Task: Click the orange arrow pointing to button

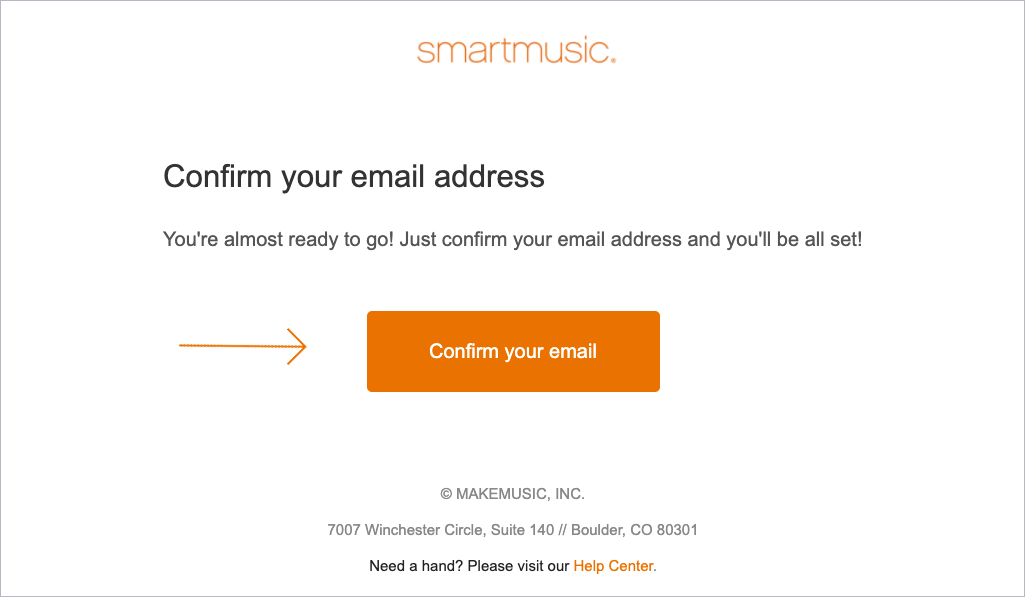Action: pyautogui.click(x=243, y=346)
